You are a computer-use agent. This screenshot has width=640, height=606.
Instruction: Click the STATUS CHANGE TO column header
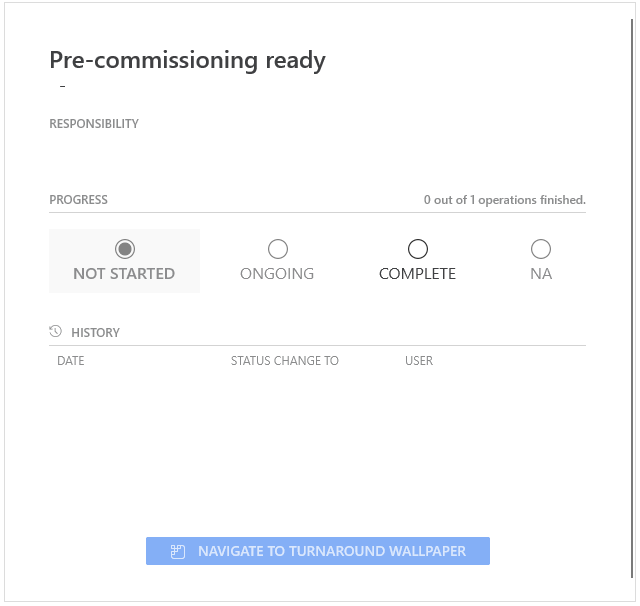285,361
